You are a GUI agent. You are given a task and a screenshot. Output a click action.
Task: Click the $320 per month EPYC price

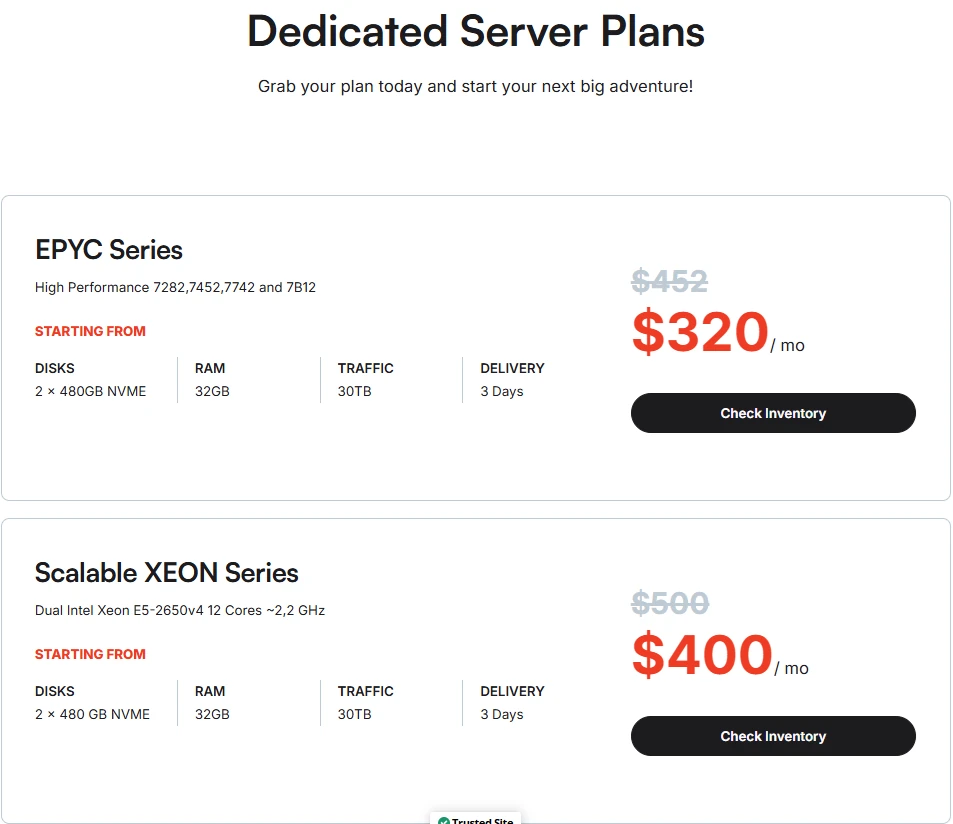pyautogui.click(x=718, y=332)
